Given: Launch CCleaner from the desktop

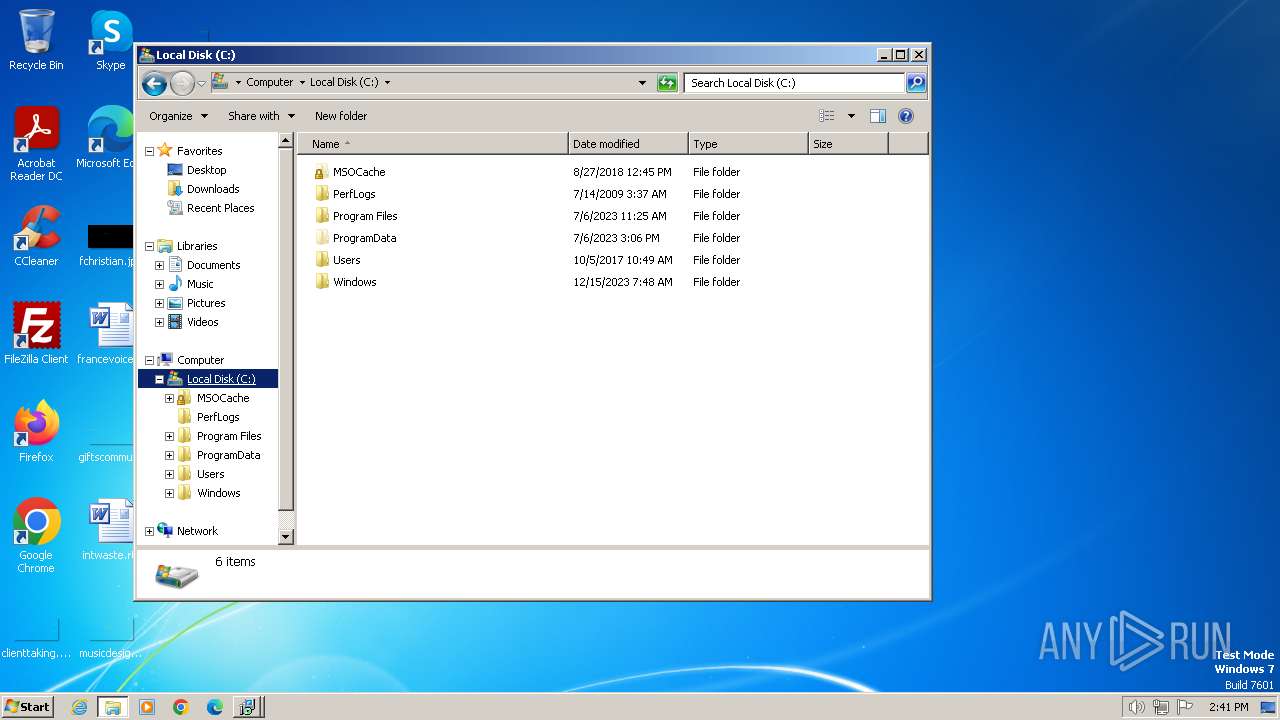Looking at the screenshot, I should click(x=36, y=236).
